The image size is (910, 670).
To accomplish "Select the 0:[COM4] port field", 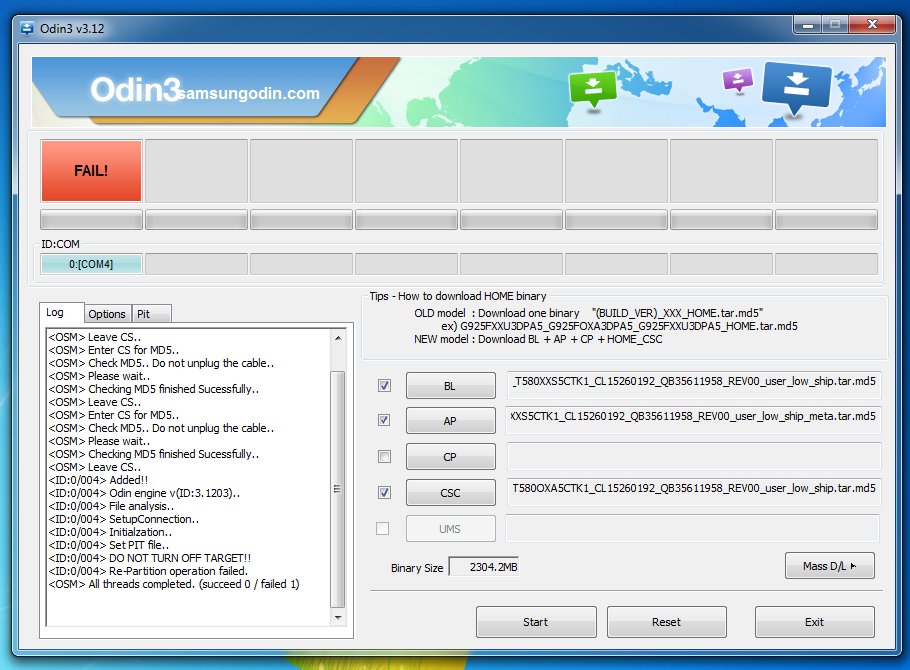I will coord(91,264).
